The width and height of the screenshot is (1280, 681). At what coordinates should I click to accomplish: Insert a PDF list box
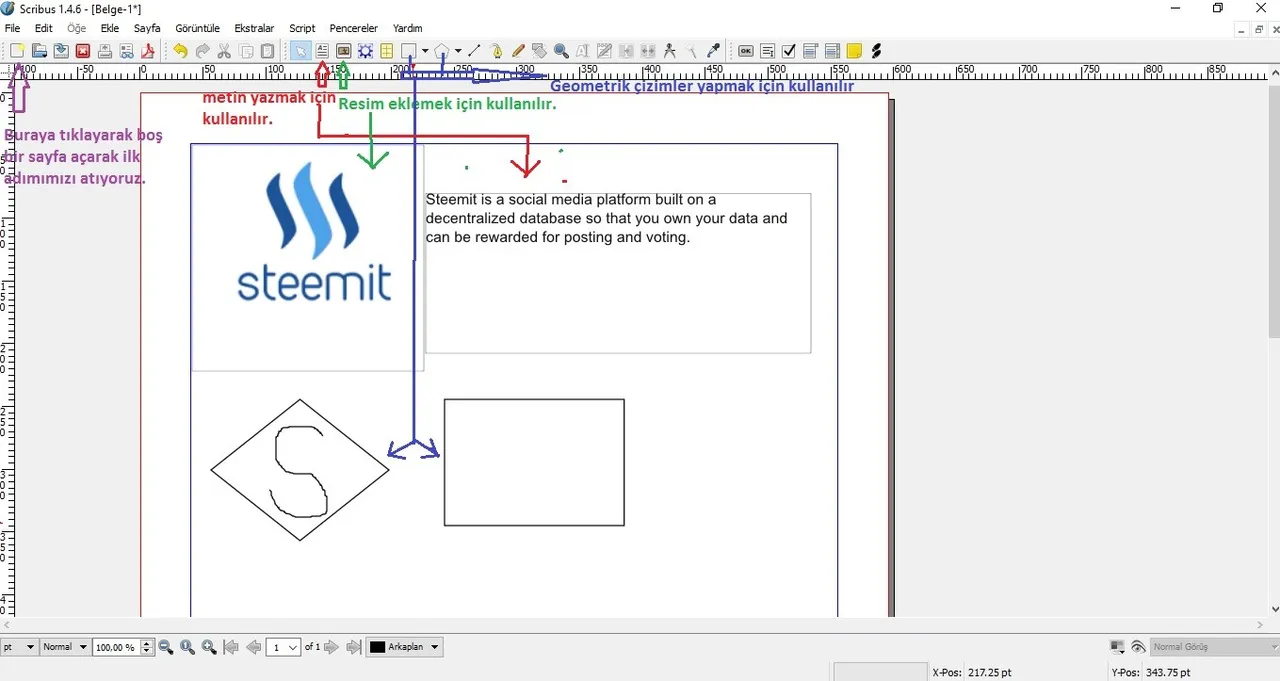click(833, 51)
